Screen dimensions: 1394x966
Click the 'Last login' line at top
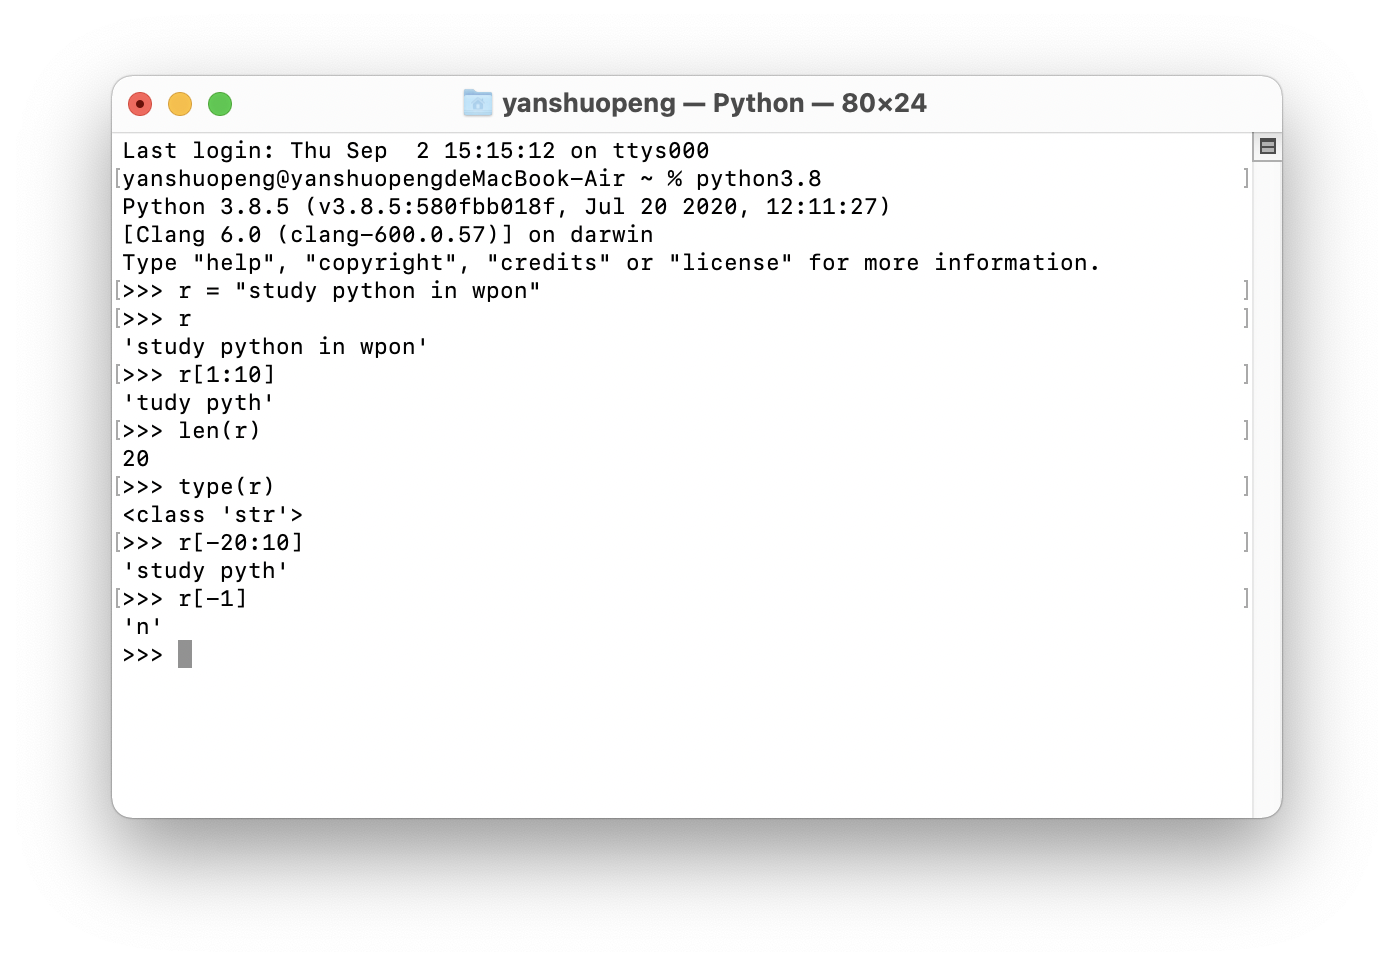[416, 151]
